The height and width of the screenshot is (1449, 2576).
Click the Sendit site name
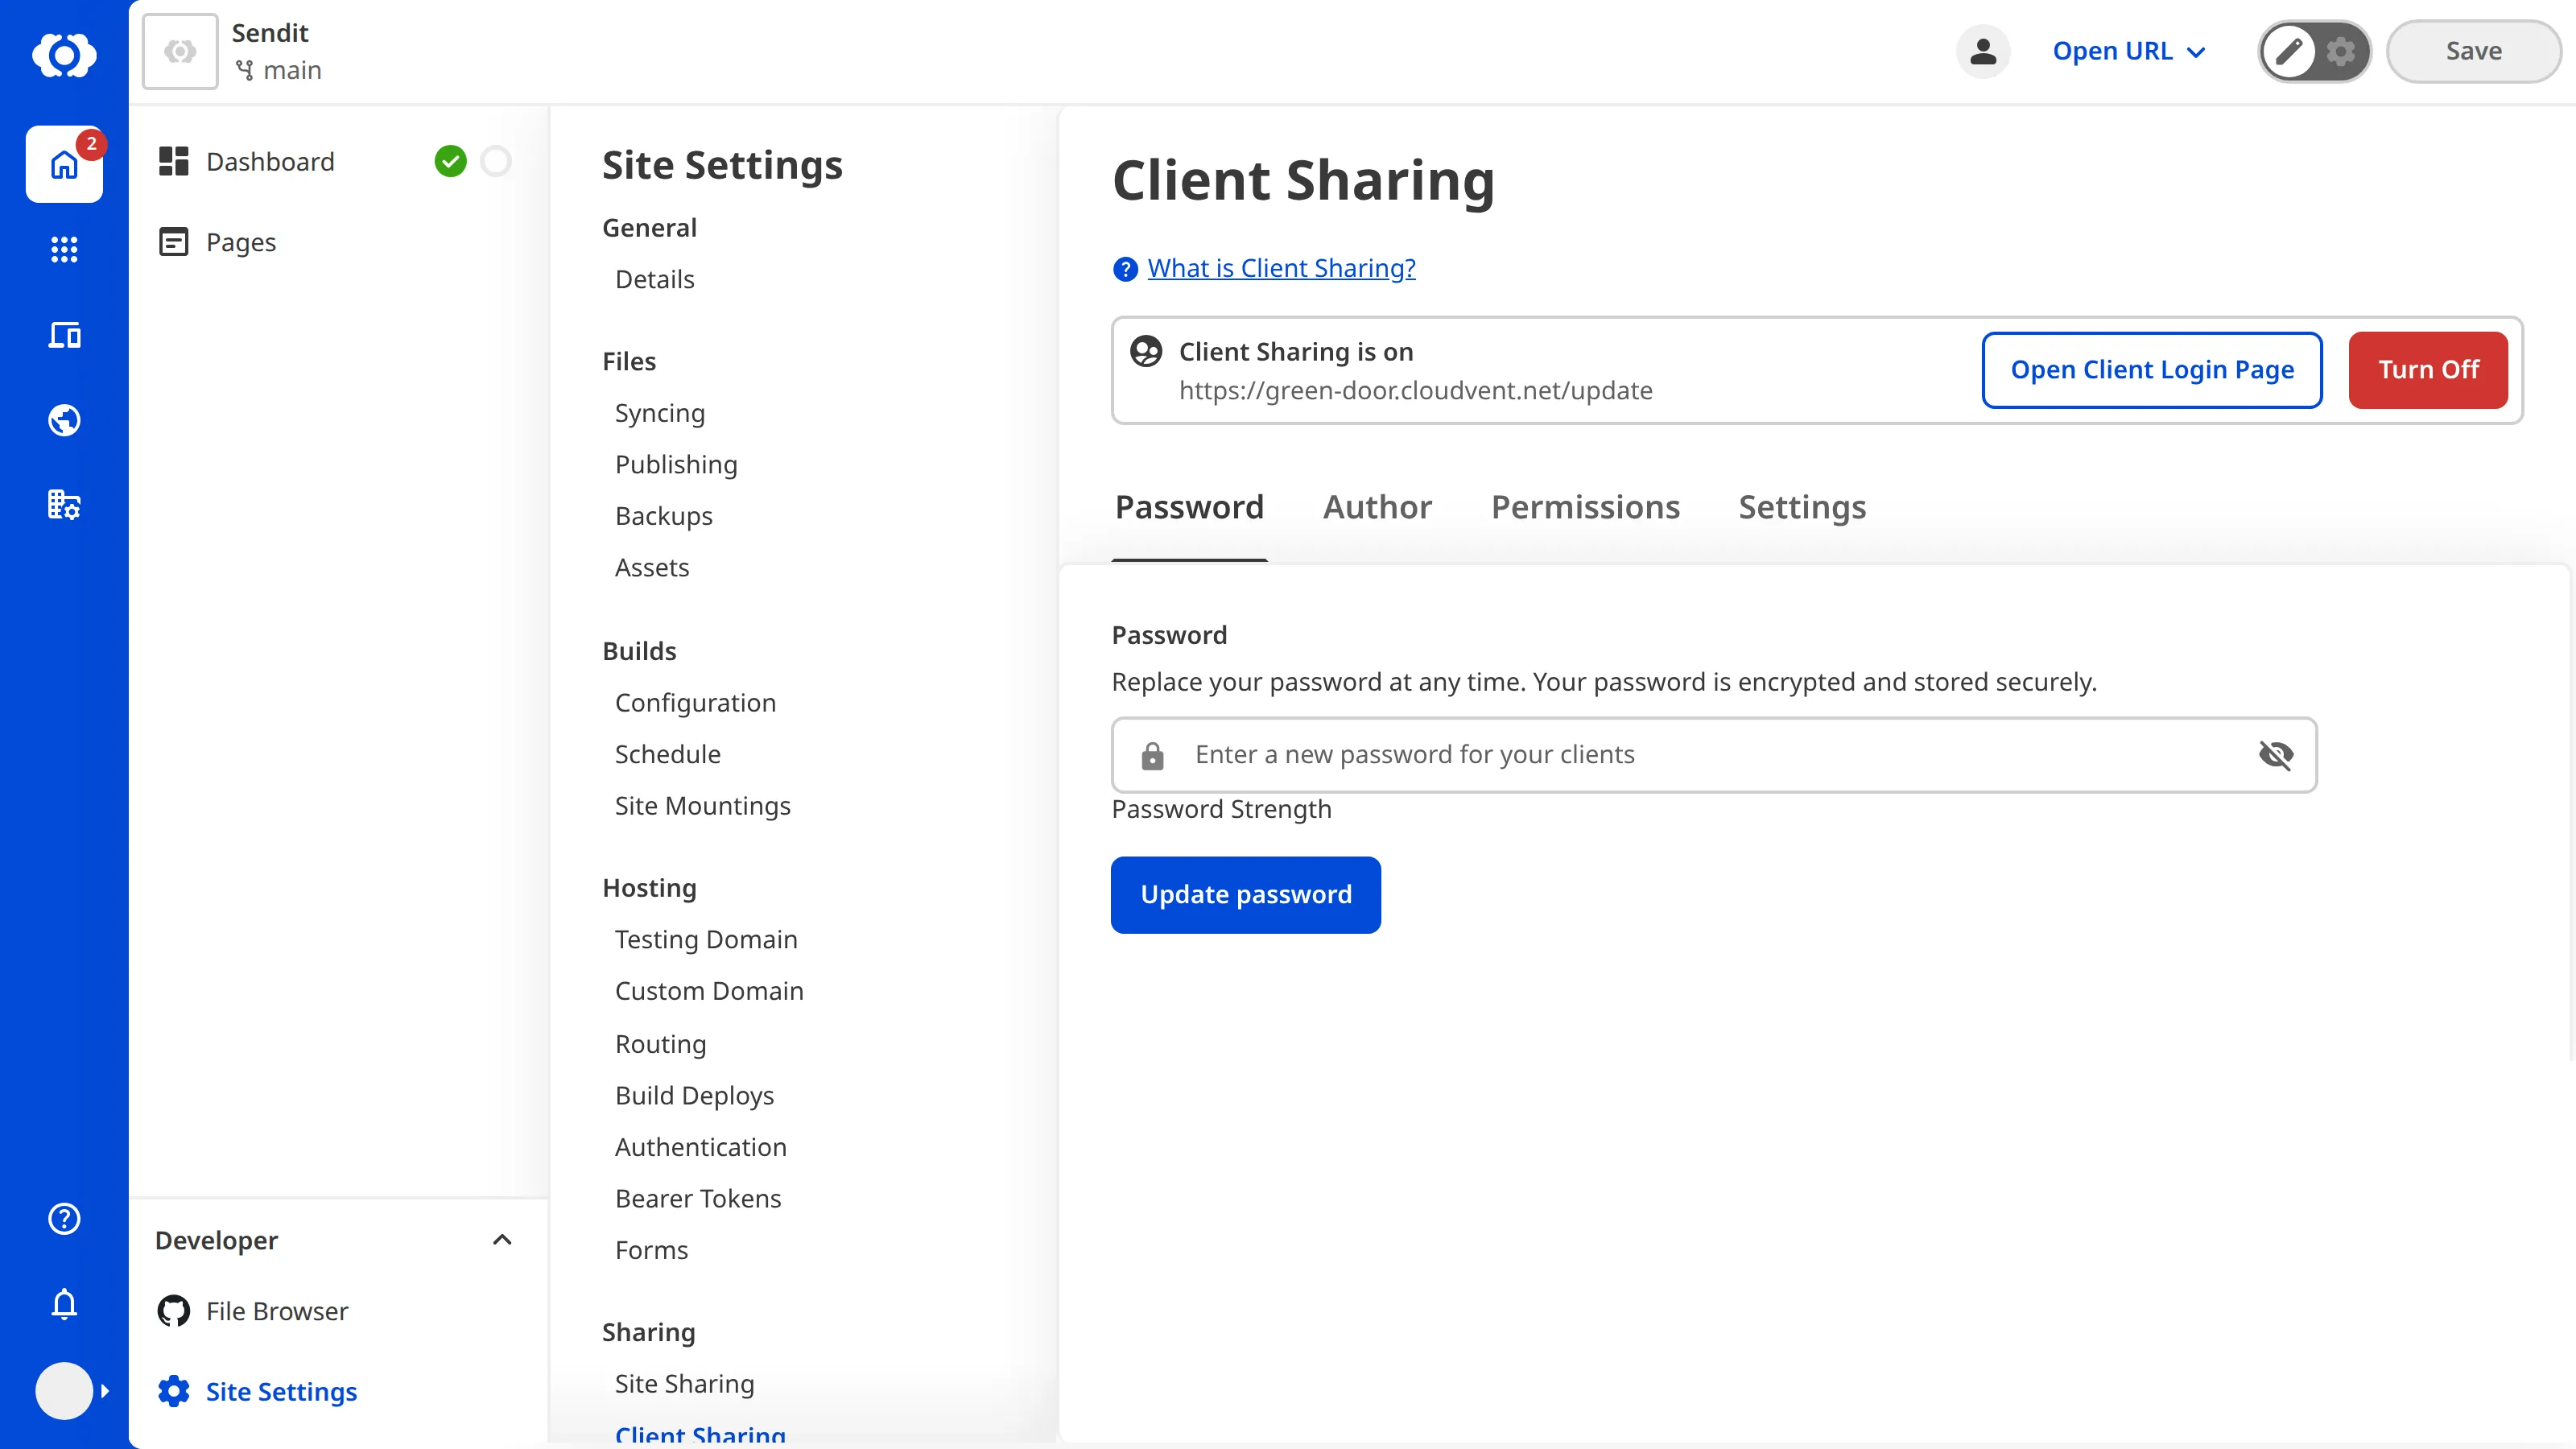(270, 33)
